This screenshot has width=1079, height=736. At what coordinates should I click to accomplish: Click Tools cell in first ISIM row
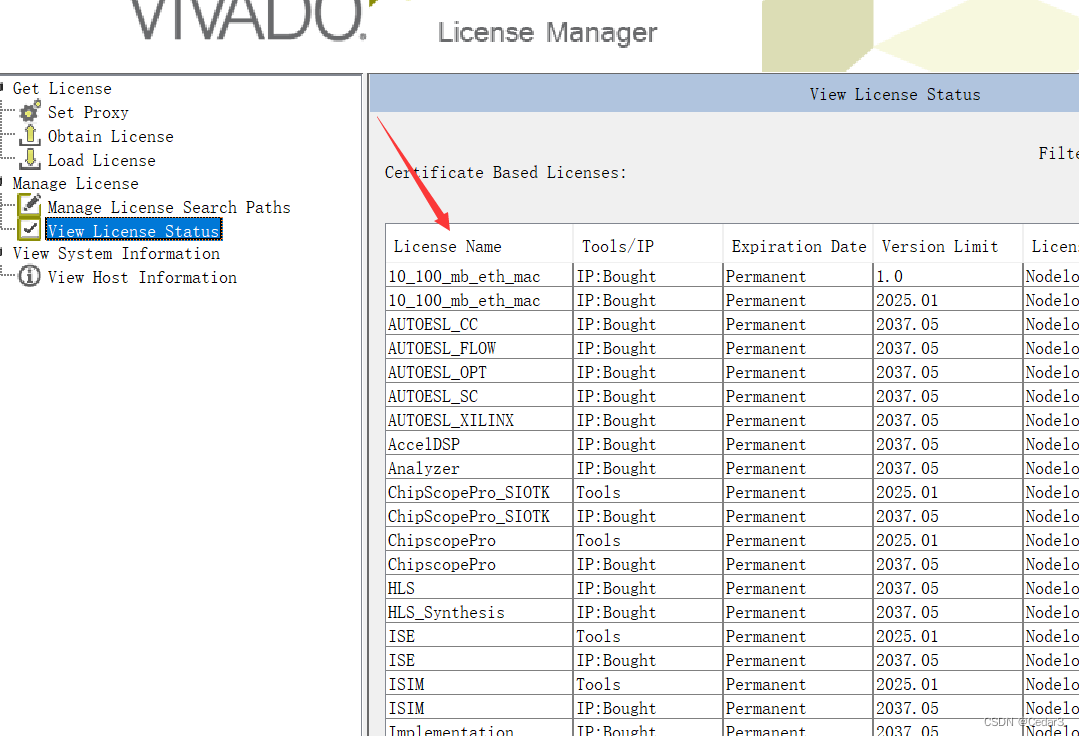648,684
